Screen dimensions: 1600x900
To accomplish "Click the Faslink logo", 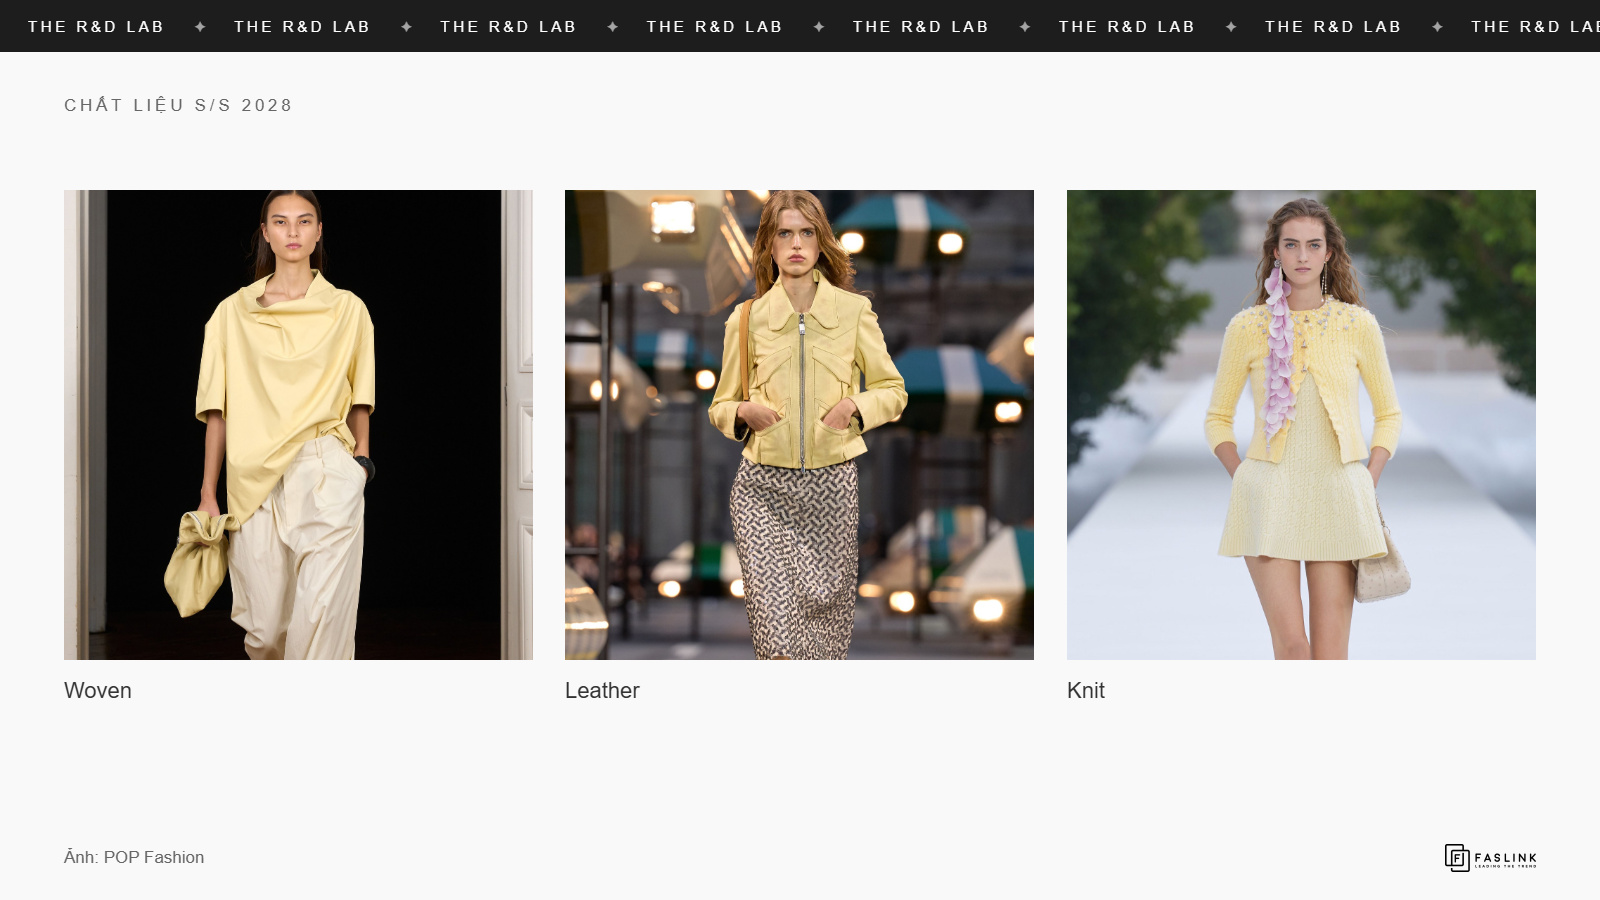I will point(1490,858).
